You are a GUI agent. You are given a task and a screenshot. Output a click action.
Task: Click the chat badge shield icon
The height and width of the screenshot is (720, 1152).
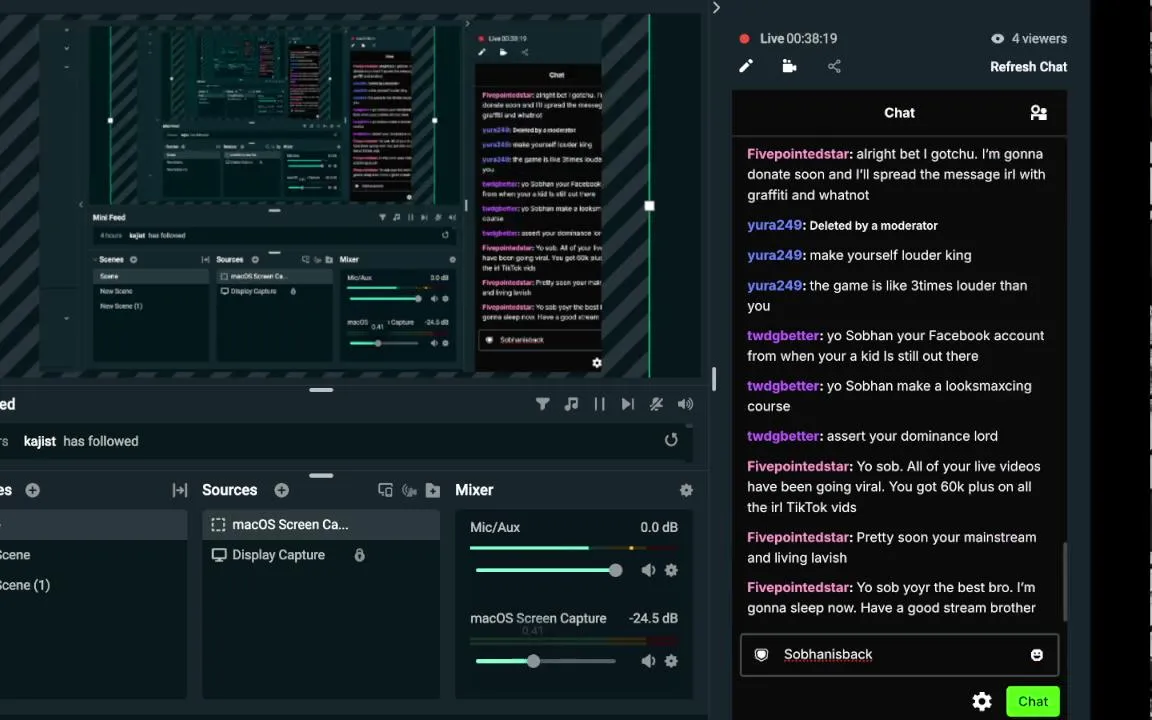point(761,655)
